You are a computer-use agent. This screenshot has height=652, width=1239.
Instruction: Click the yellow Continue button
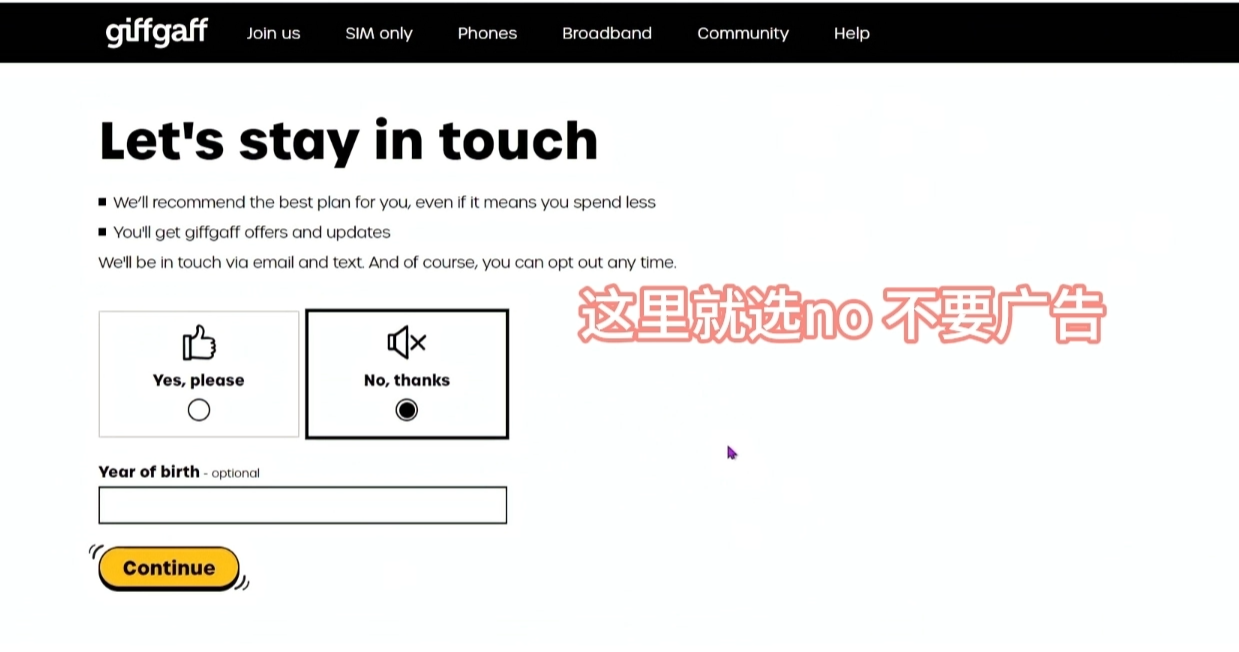coord(169,568)
